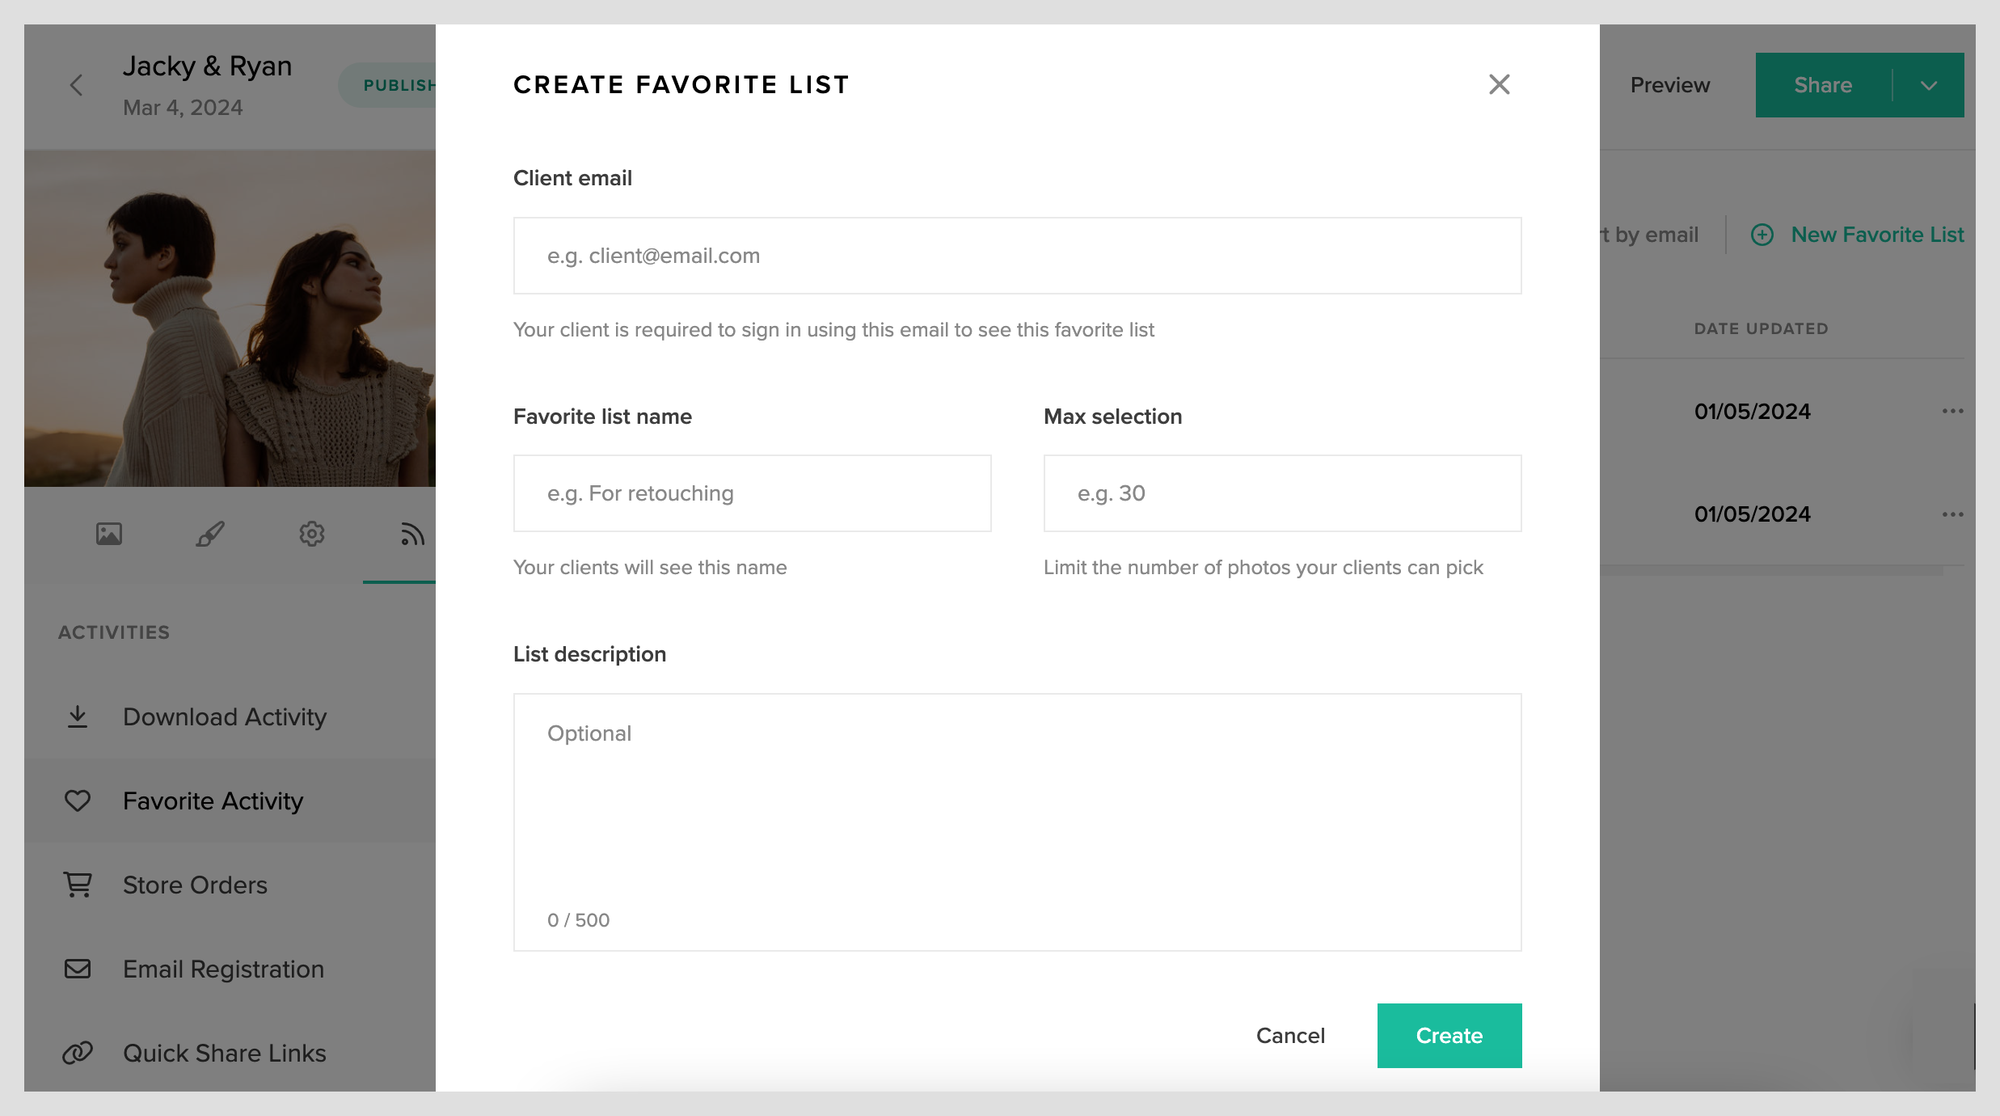Click the Store Orders cart icon
Image resolution: width=2000 pixels, height=1116 pixels.
click(78, 885)
